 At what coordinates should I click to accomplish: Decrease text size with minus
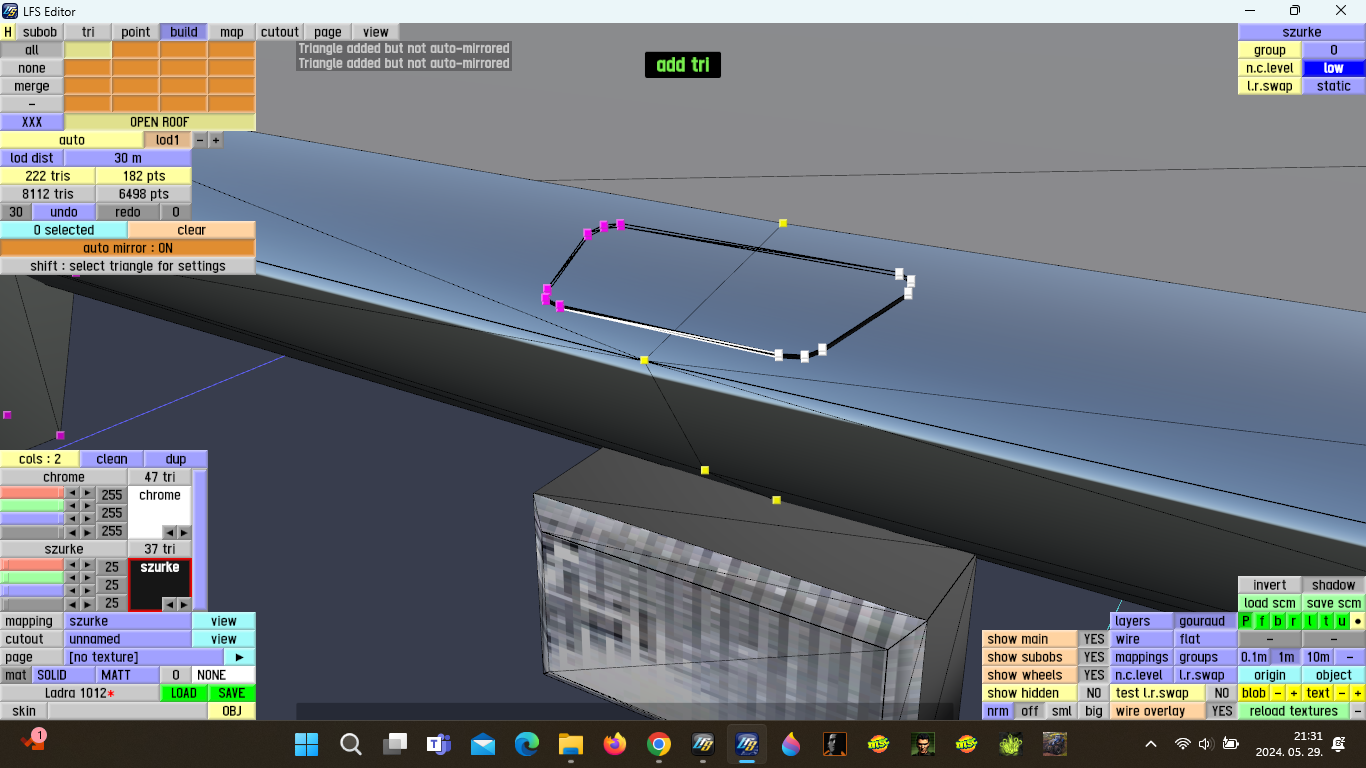pos(1342,693)
